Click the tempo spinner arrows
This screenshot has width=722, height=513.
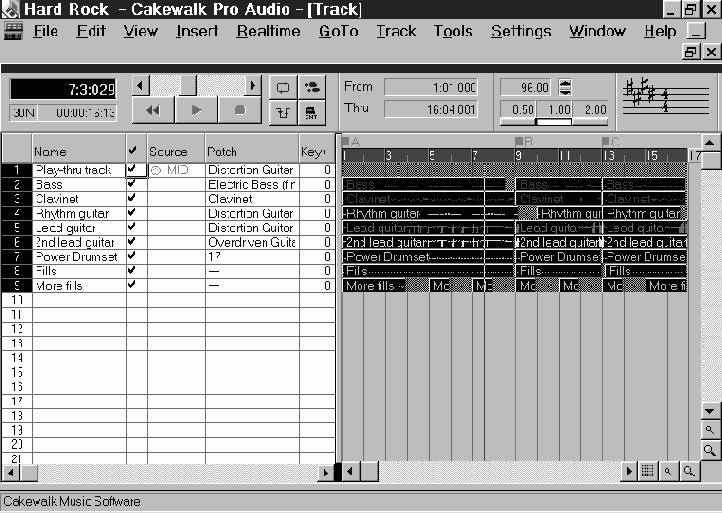(x=565, y=87)
